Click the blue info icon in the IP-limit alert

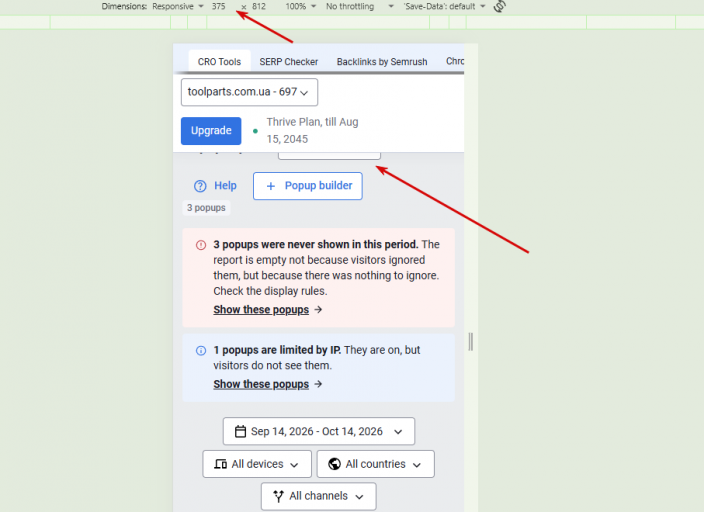[x=201, y=350]
